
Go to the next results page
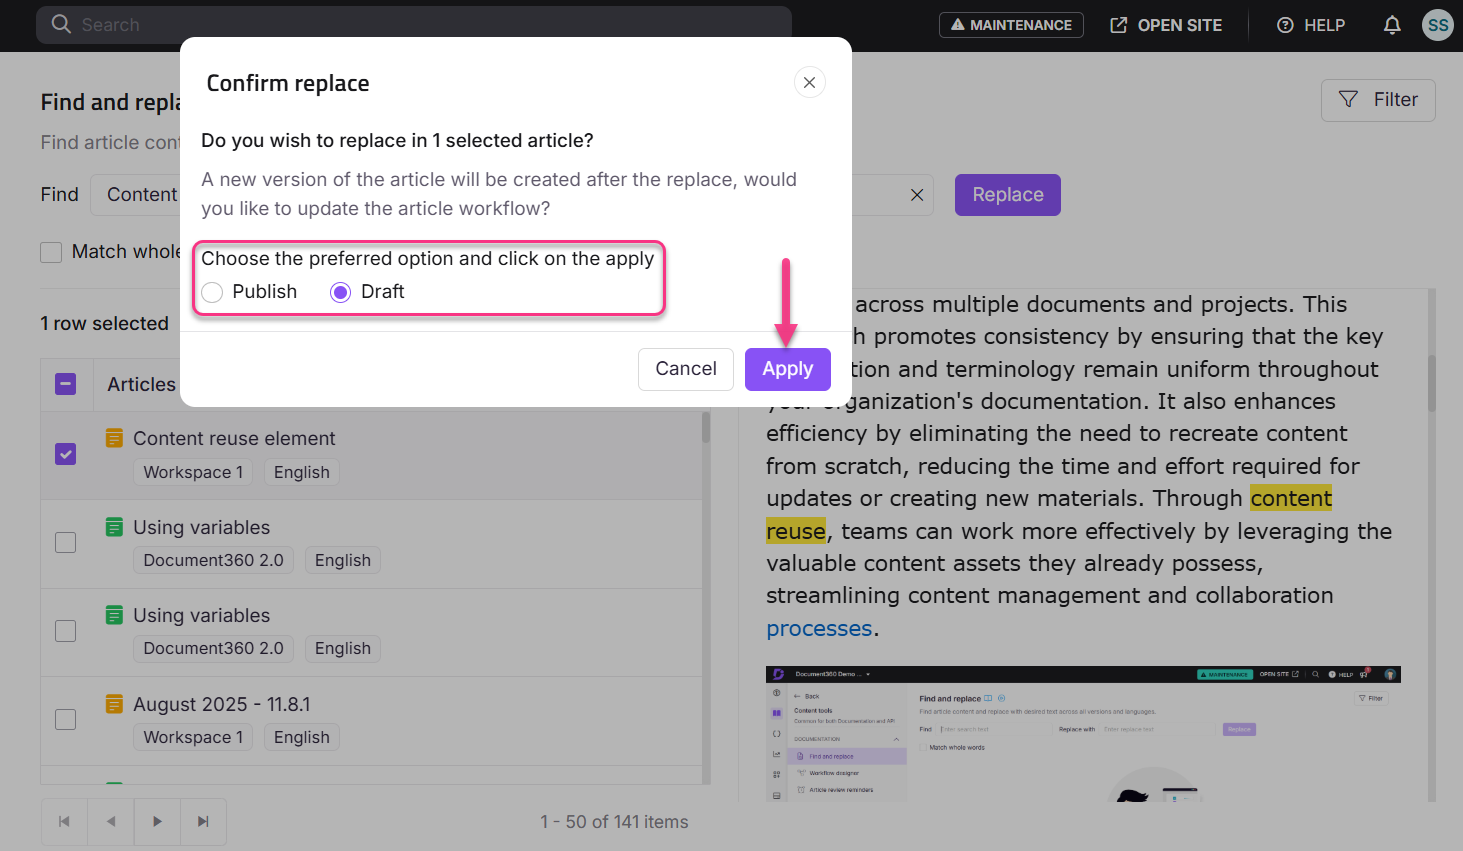coord(157,821)
